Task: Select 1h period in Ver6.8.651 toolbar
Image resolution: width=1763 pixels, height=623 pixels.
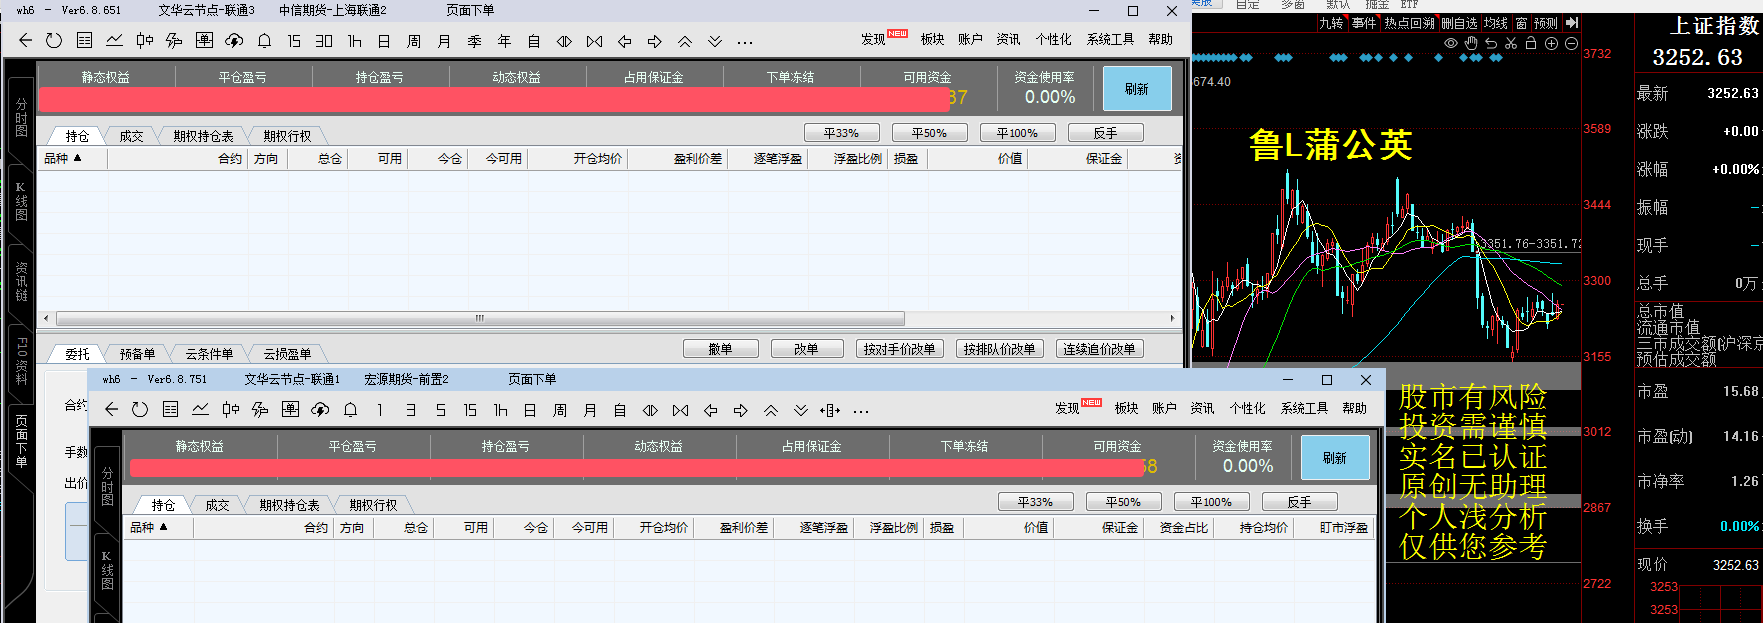Action: click(354, 41)
